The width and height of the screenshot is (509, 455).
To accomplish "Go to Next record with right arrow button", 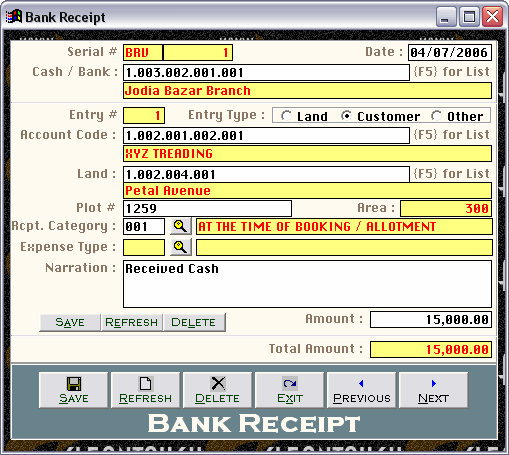I will pos(433,390).
